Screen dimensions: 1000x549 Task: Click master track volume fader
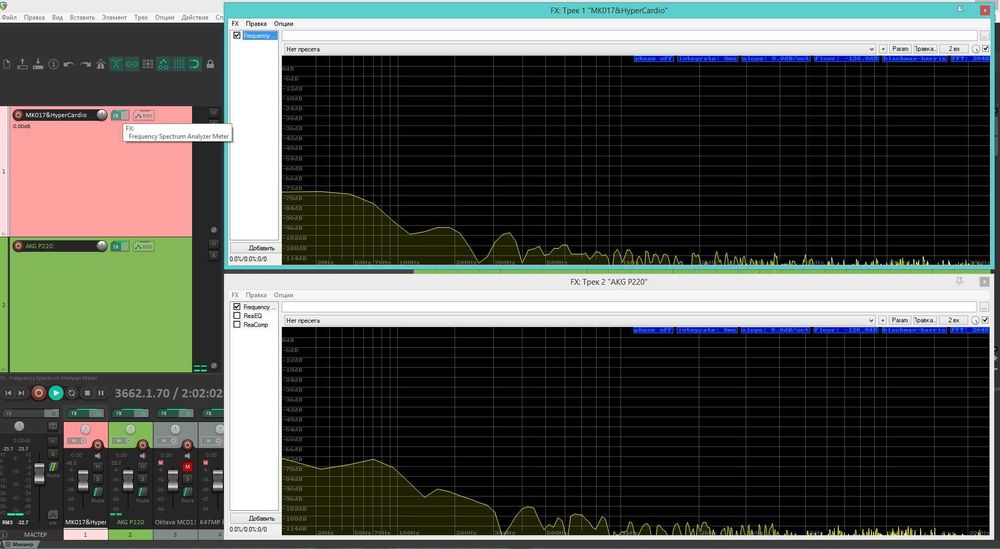tap(40, 474)
